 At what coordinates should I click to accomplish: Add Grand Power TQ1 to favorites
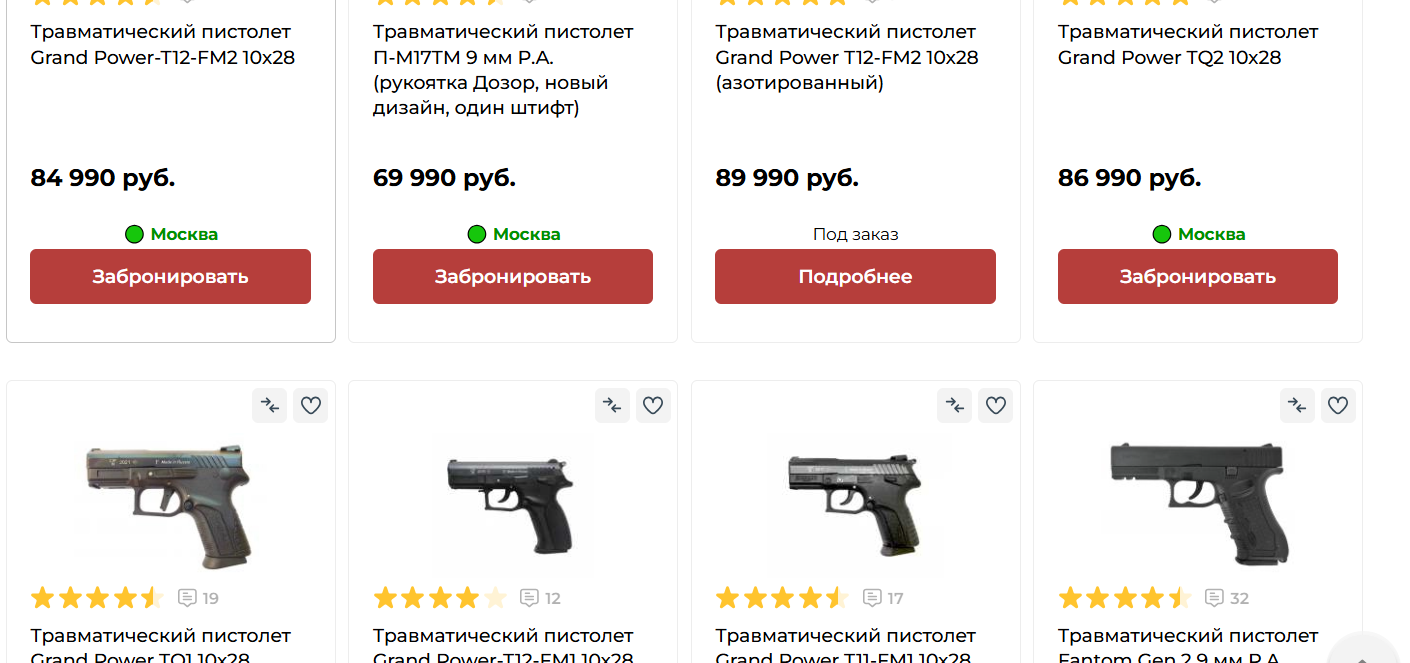point(311,405)
